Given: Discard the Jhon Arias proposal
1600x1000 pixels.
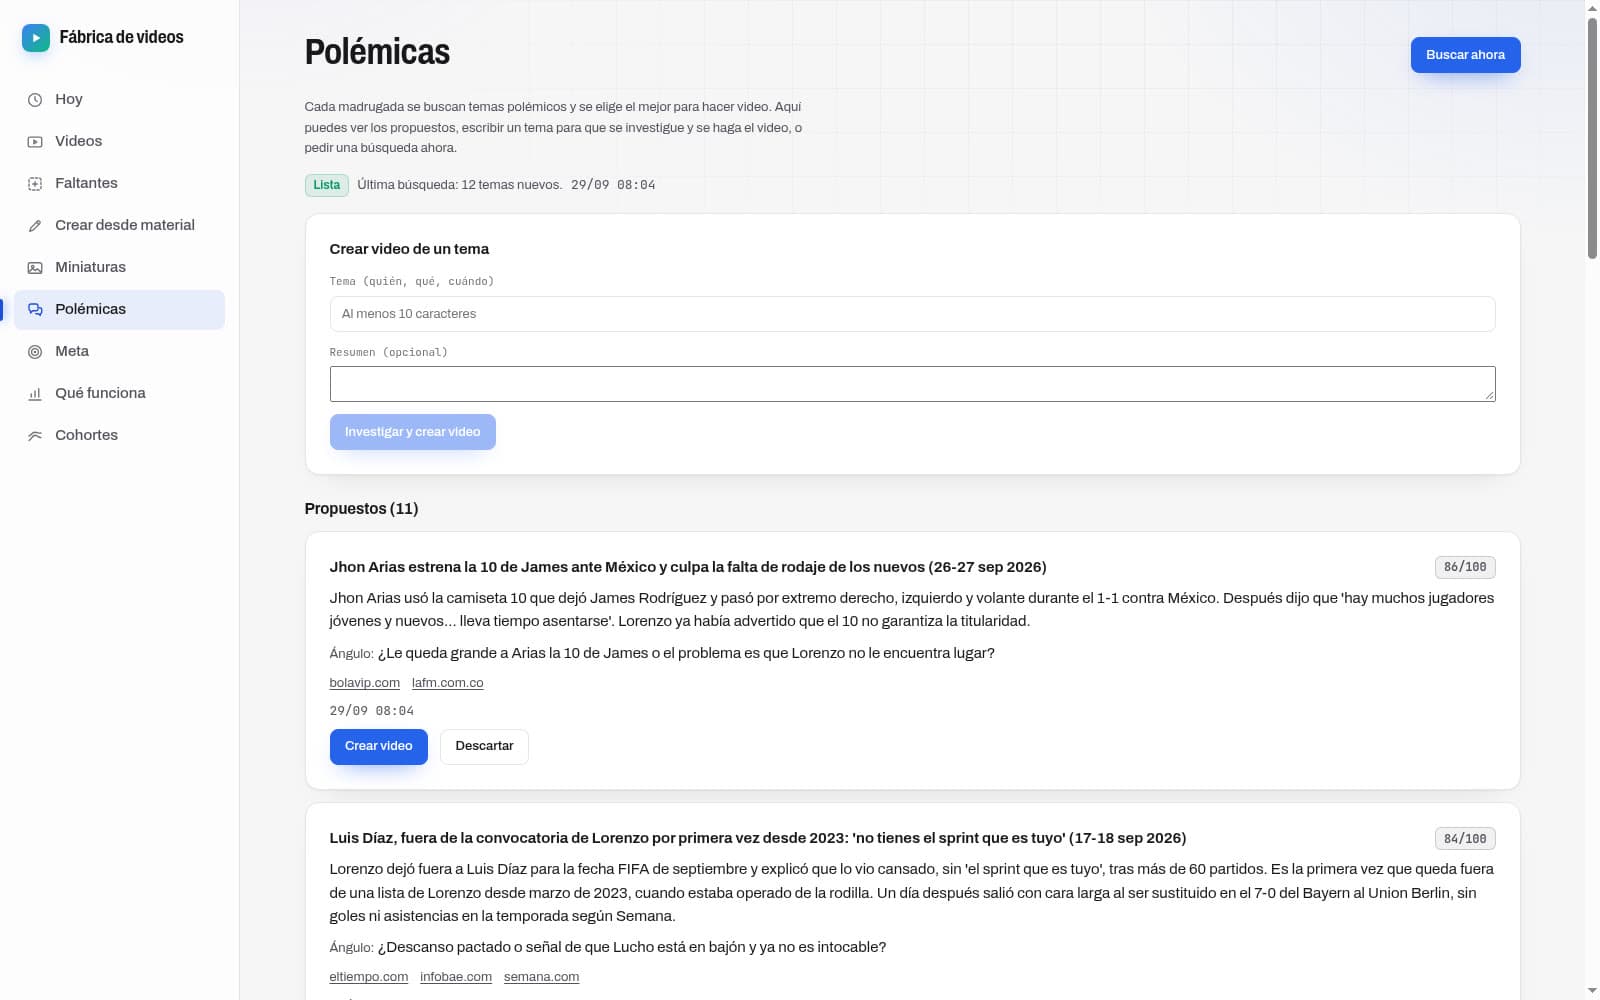Looking at the screenshot, I should coord(484,746).
